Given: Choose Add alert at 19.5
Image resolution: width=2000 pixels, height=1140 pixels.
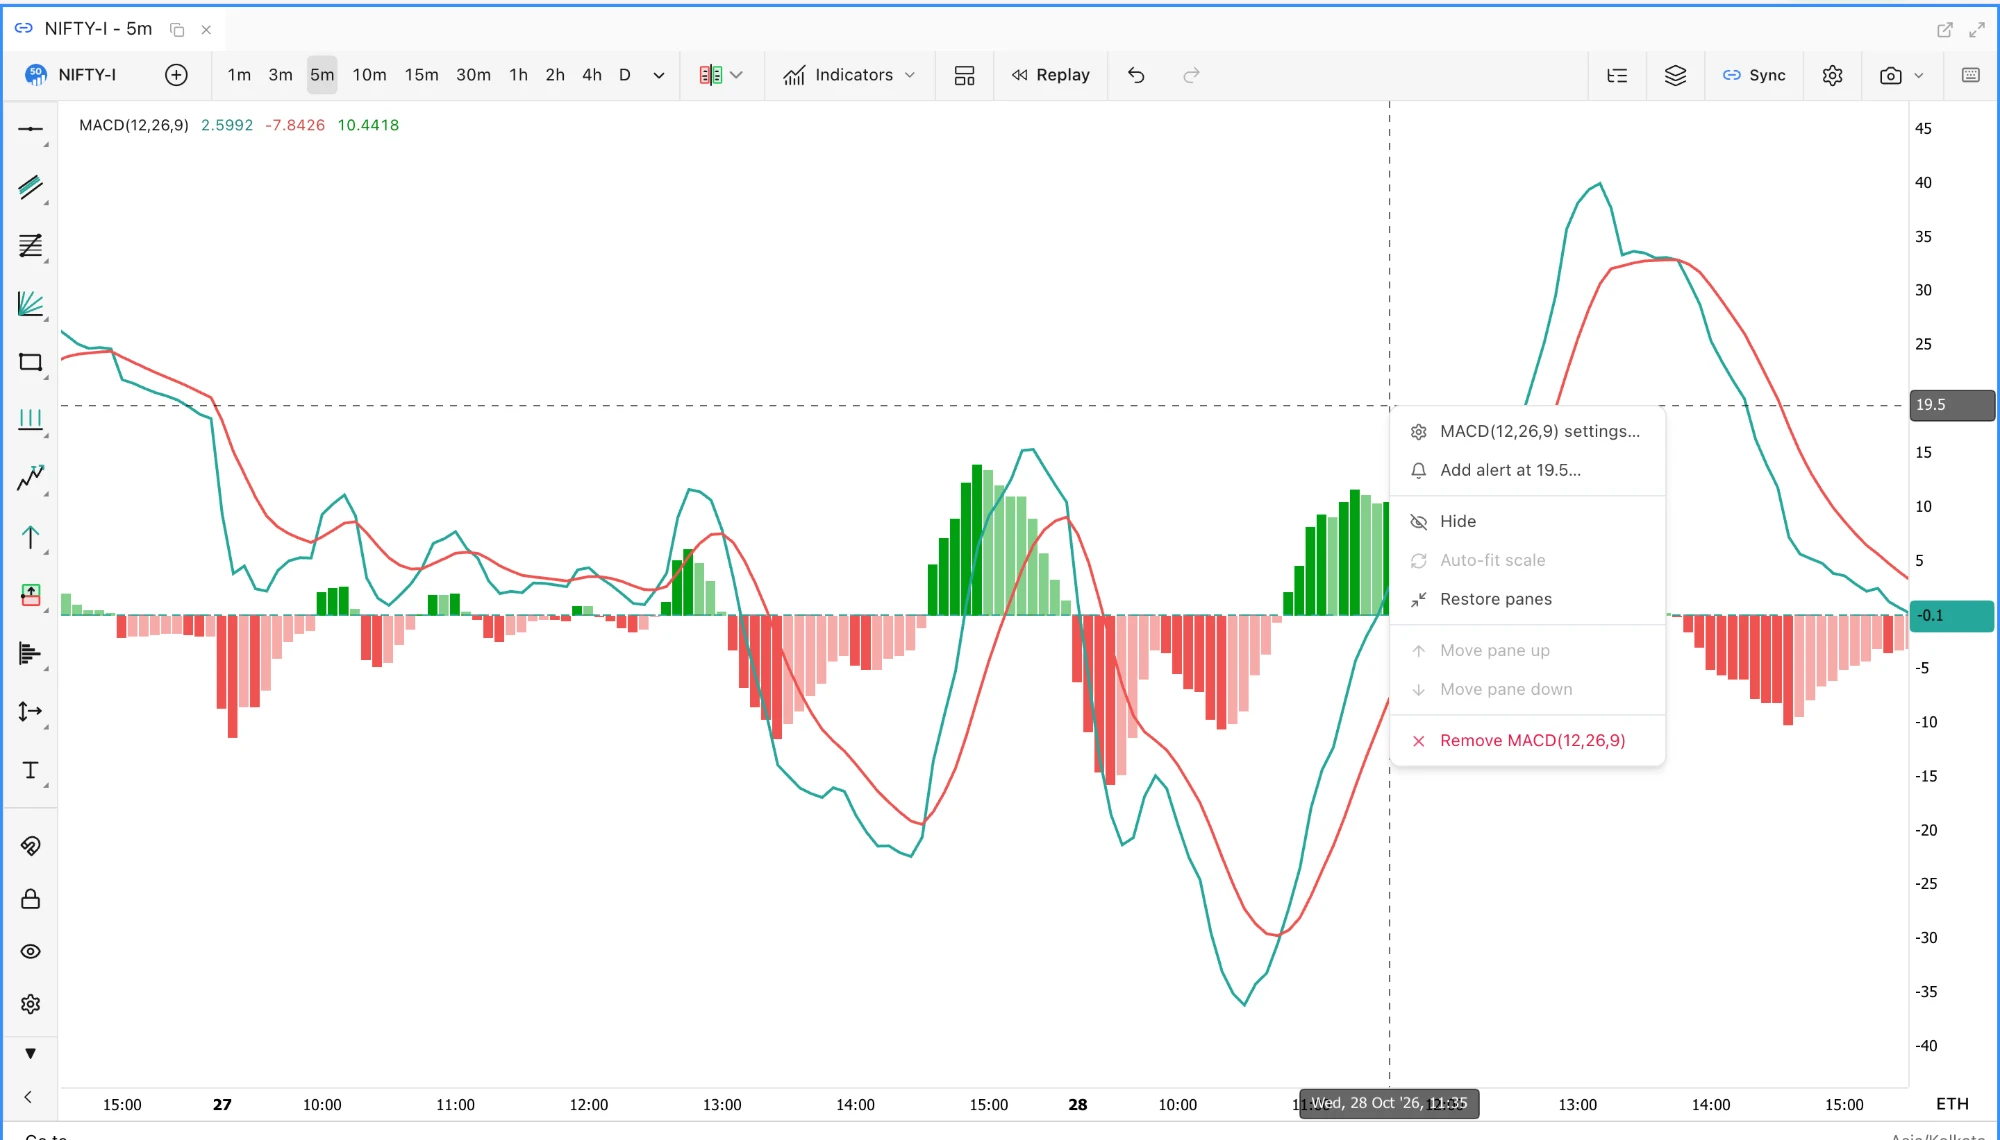Looking at the screenshot, I should (1527, 470).
